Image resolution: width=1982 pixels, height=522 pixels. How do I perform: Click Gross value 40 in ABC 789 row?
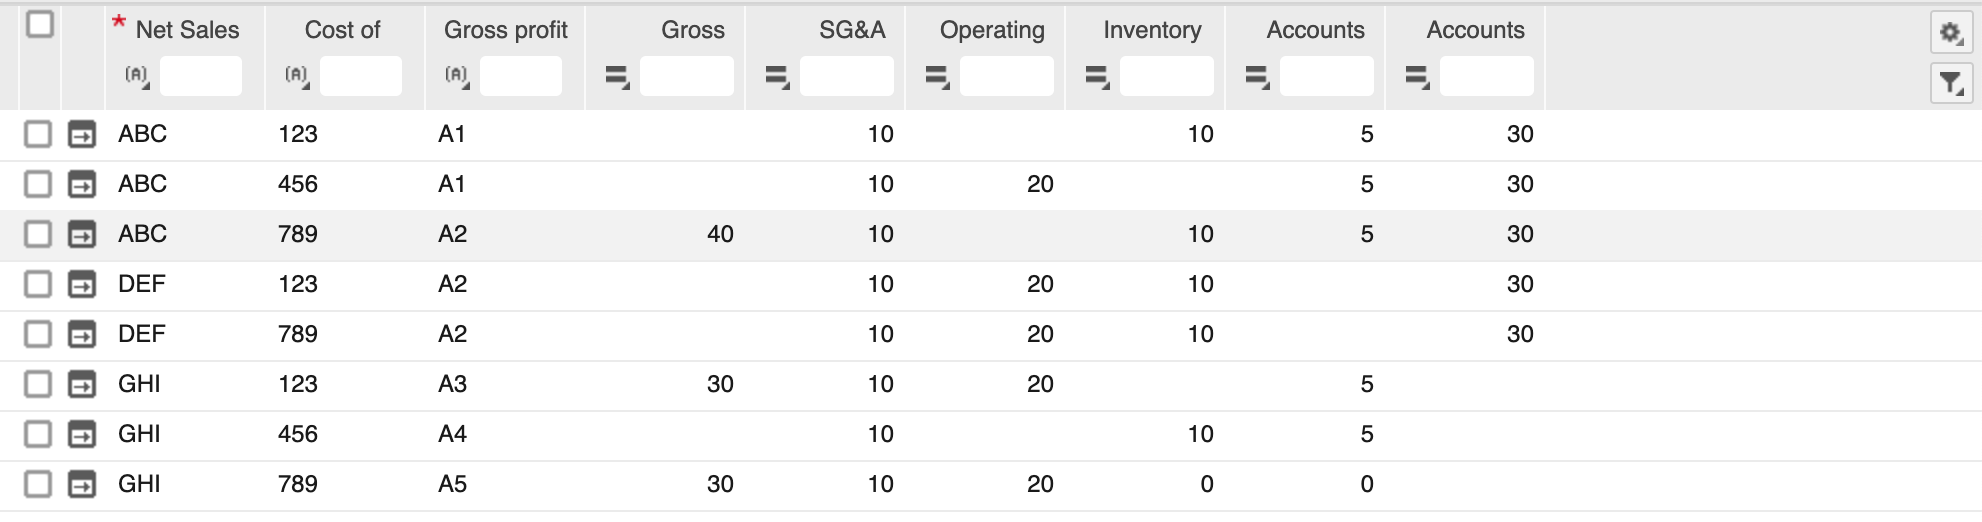click(x=720, y=234)
